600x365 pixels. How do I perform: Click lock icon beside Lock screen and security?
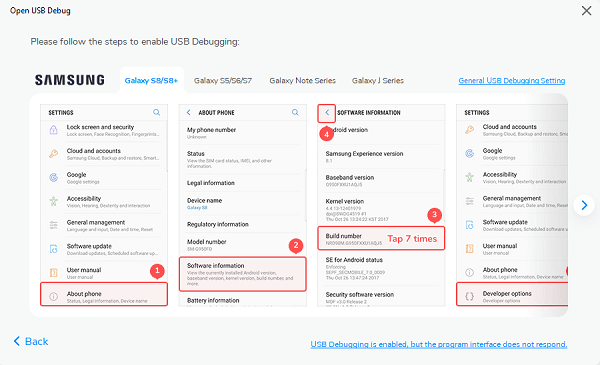(54, 130)
